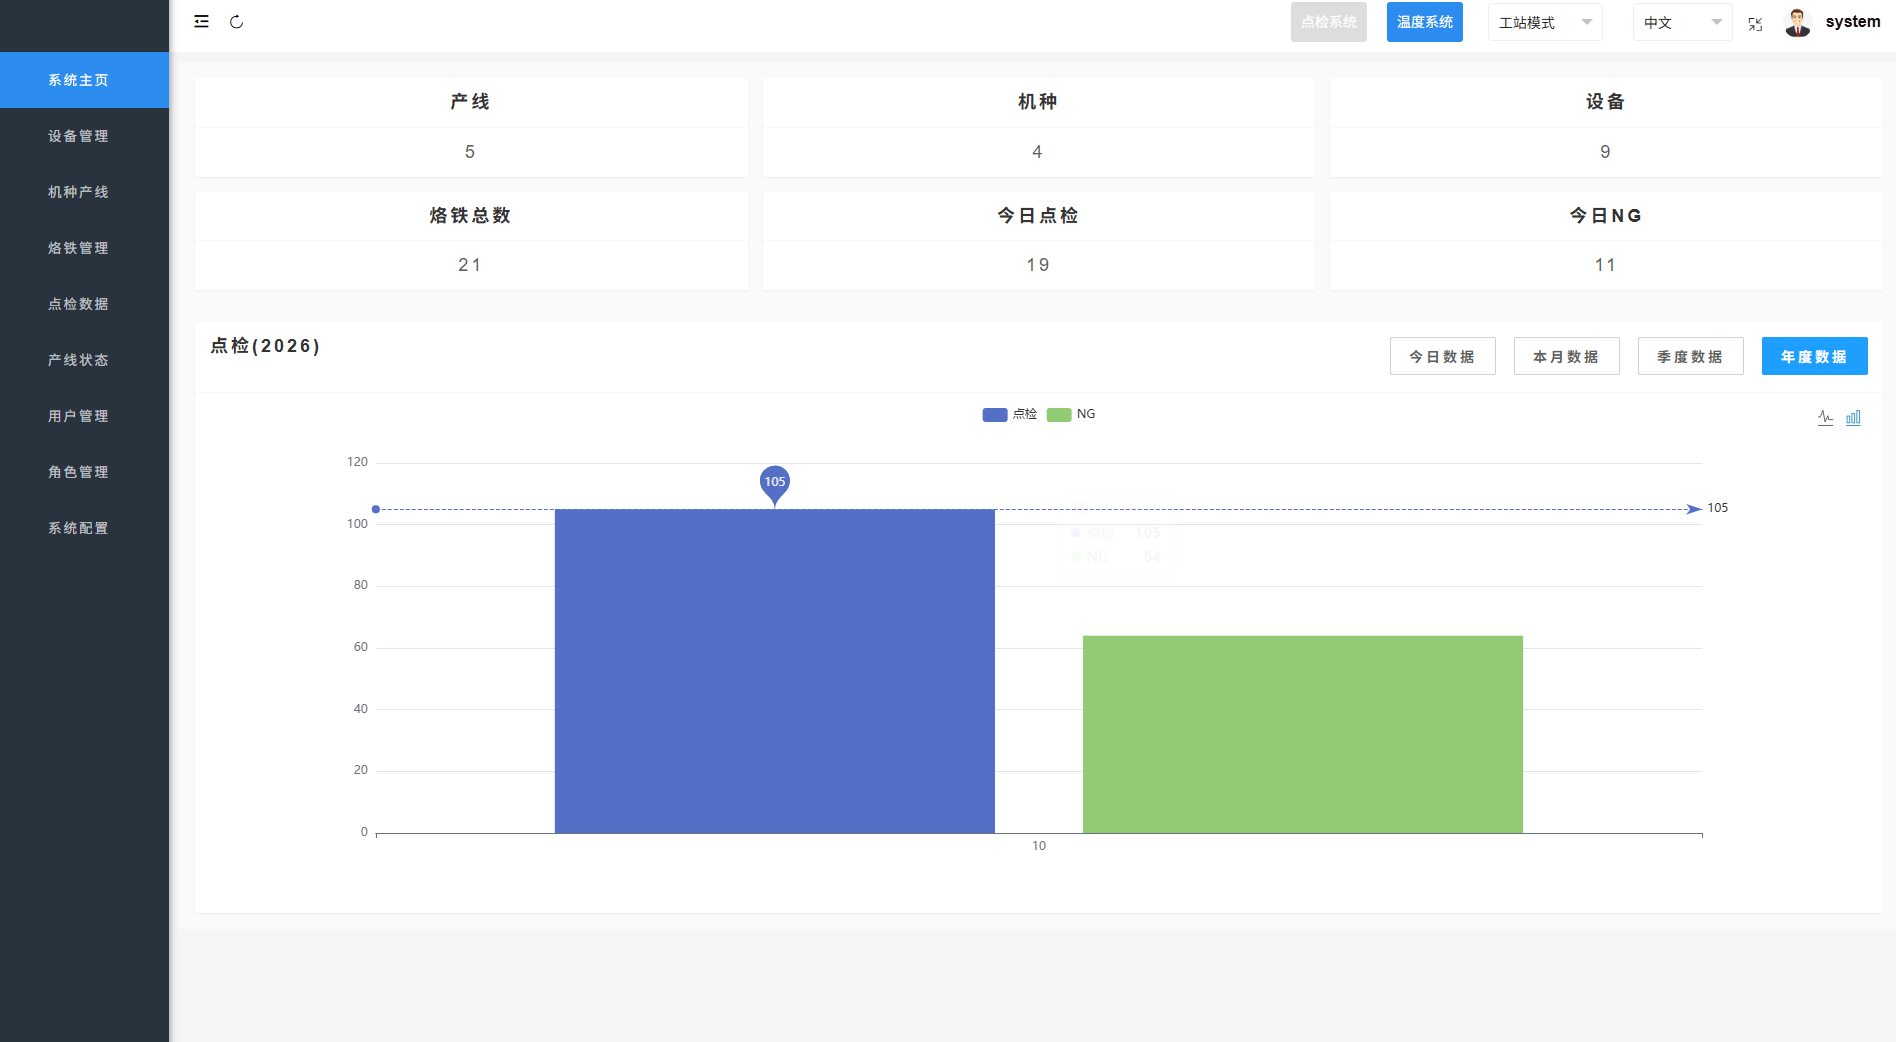Open 系统主页 in the sidebar
This screenshot has height=1042, width=1896.
84,80
